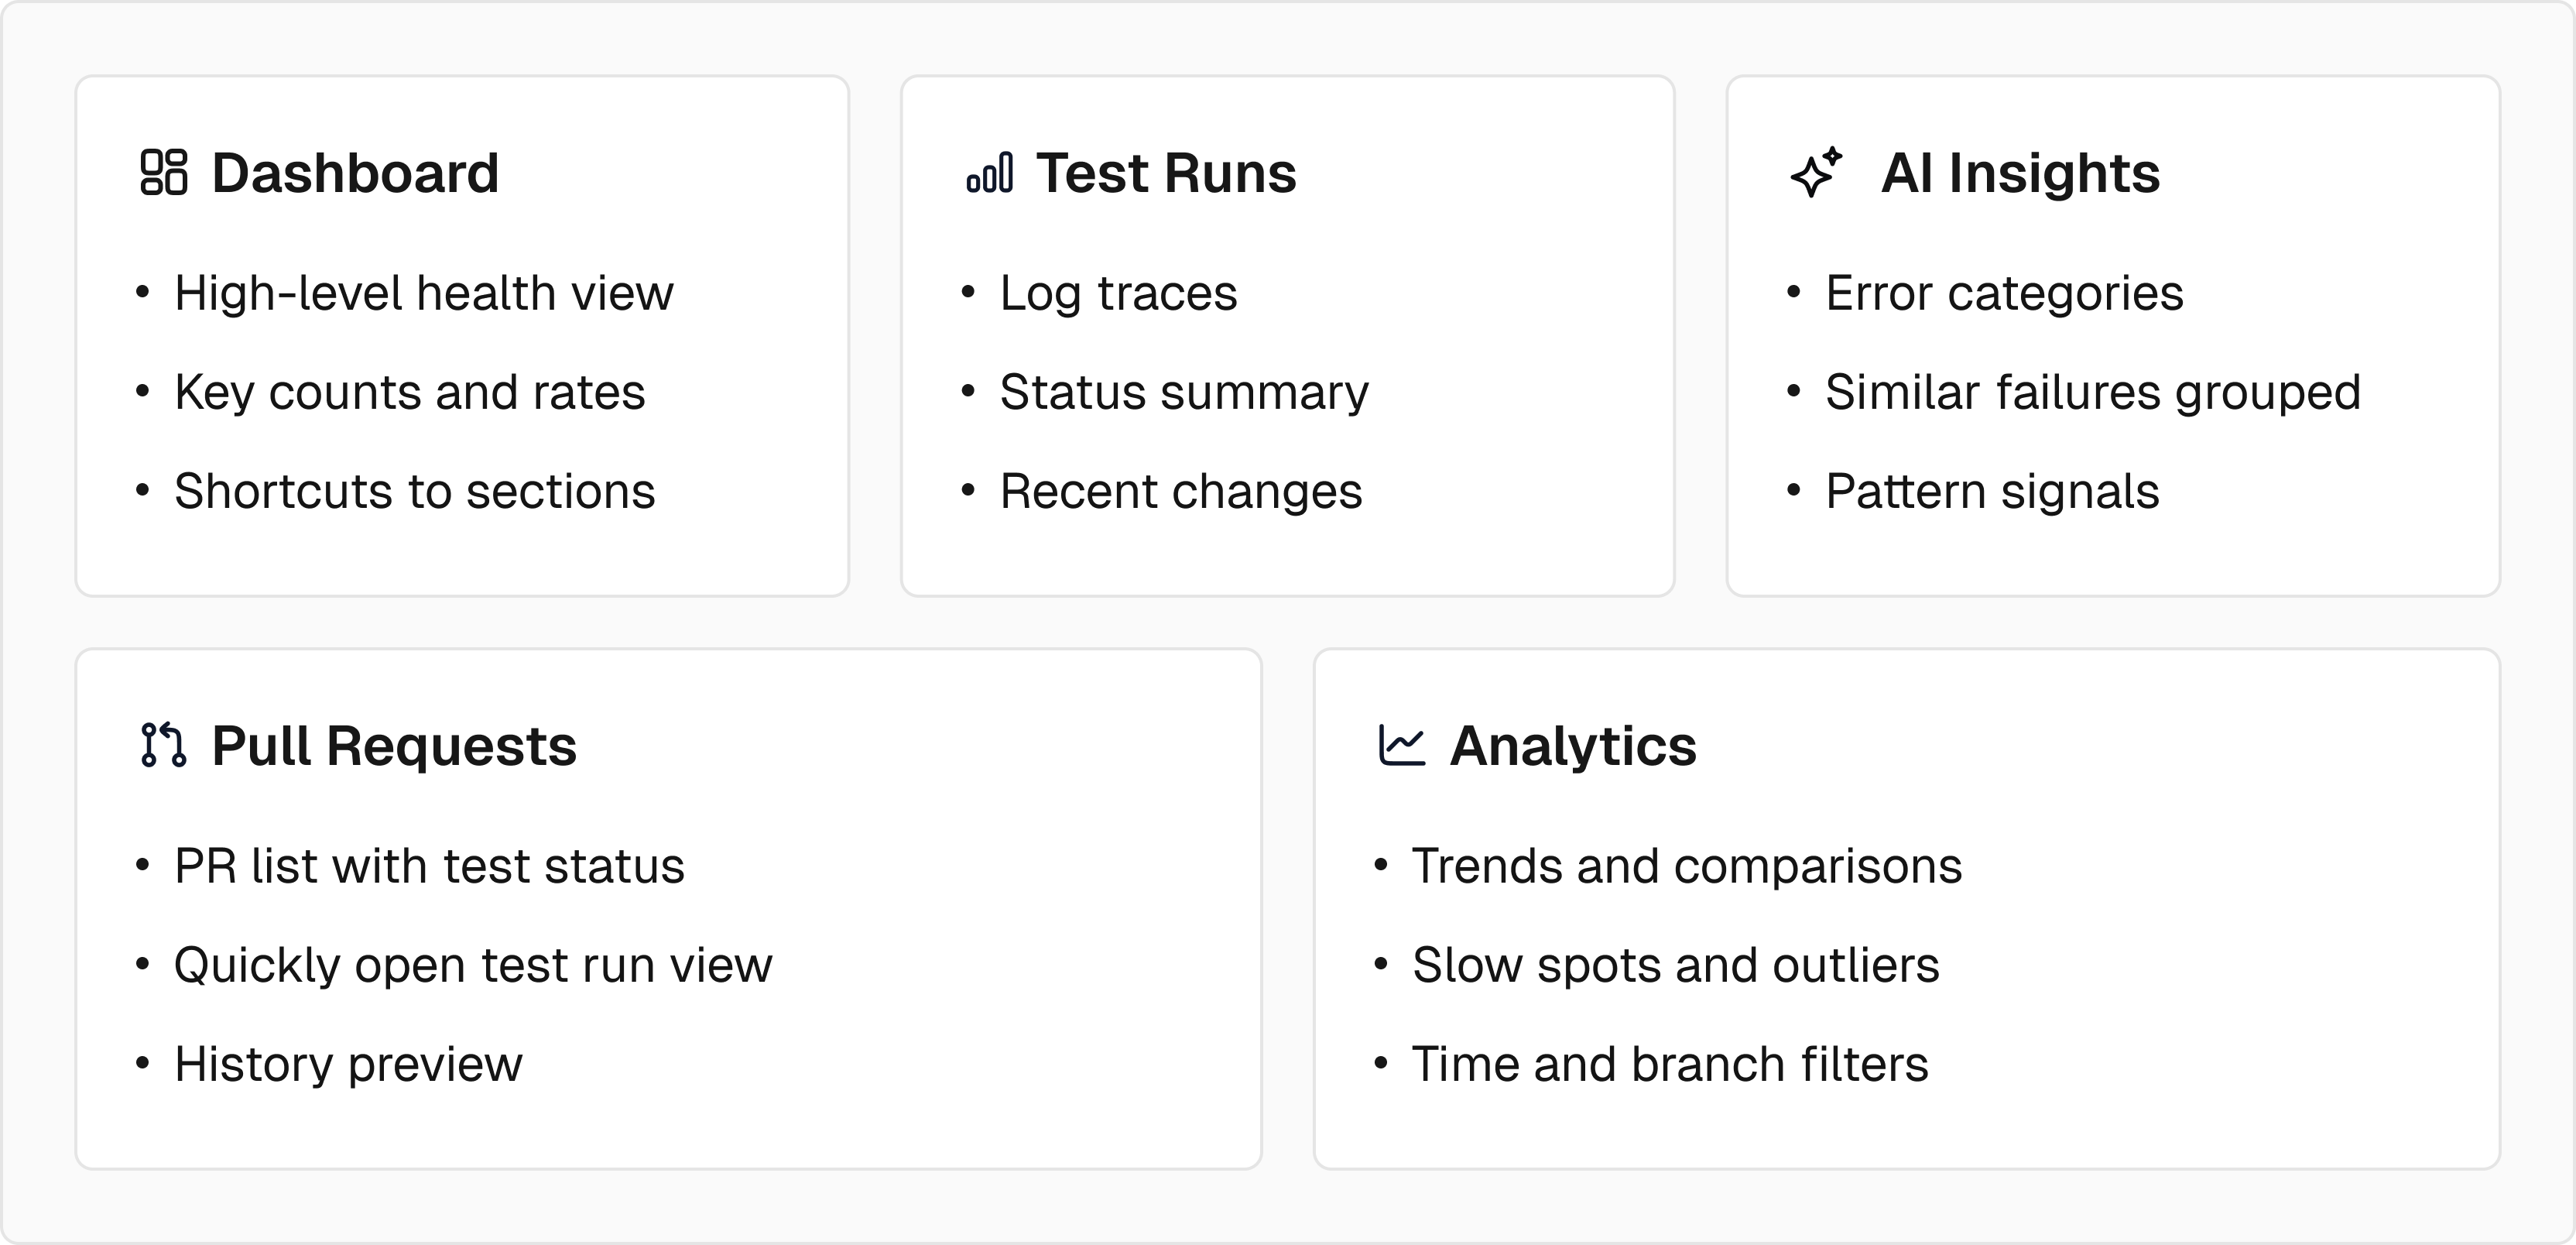Click "High-level health view" item
The width and height of the screenshot is (2576, 1245).
pos(424,293)
